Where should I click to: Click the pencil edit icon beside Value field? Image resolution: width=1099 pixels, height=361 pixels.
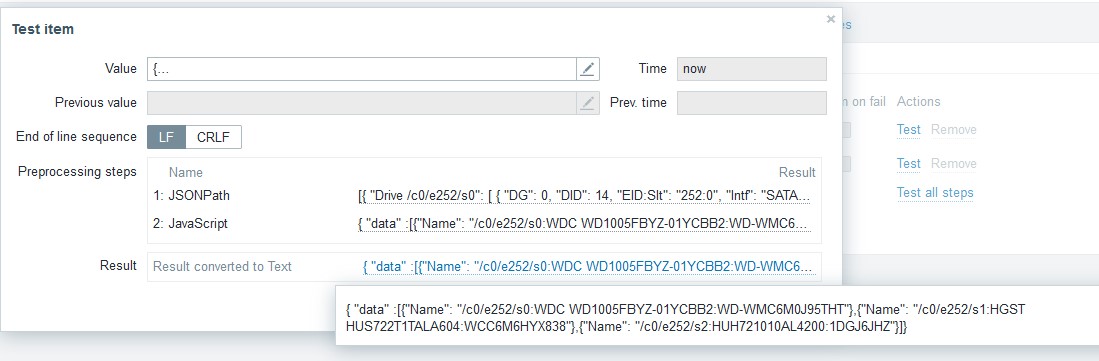click(x=588, y=69)
